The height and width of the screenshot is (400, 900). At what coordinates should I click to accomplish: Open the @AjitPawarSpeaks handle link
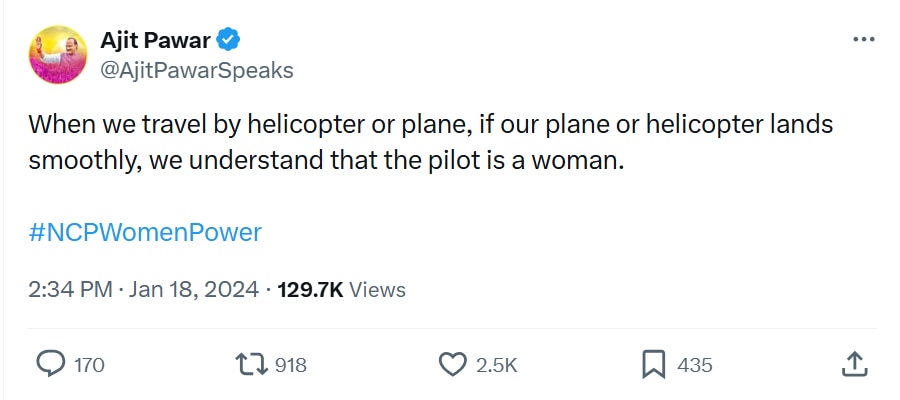(197, 70)
